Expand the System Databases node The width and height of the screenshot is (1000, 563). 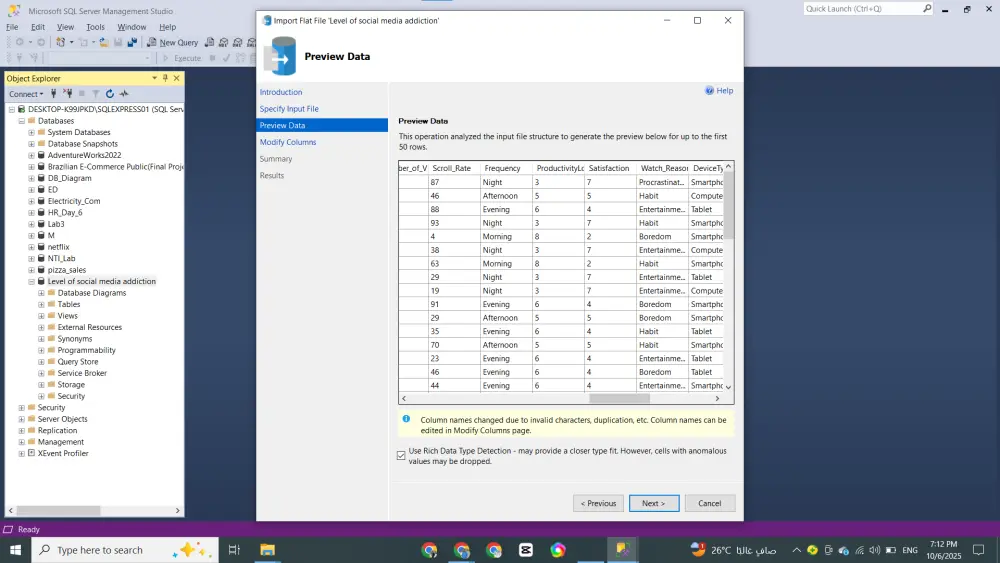point(31,132)
